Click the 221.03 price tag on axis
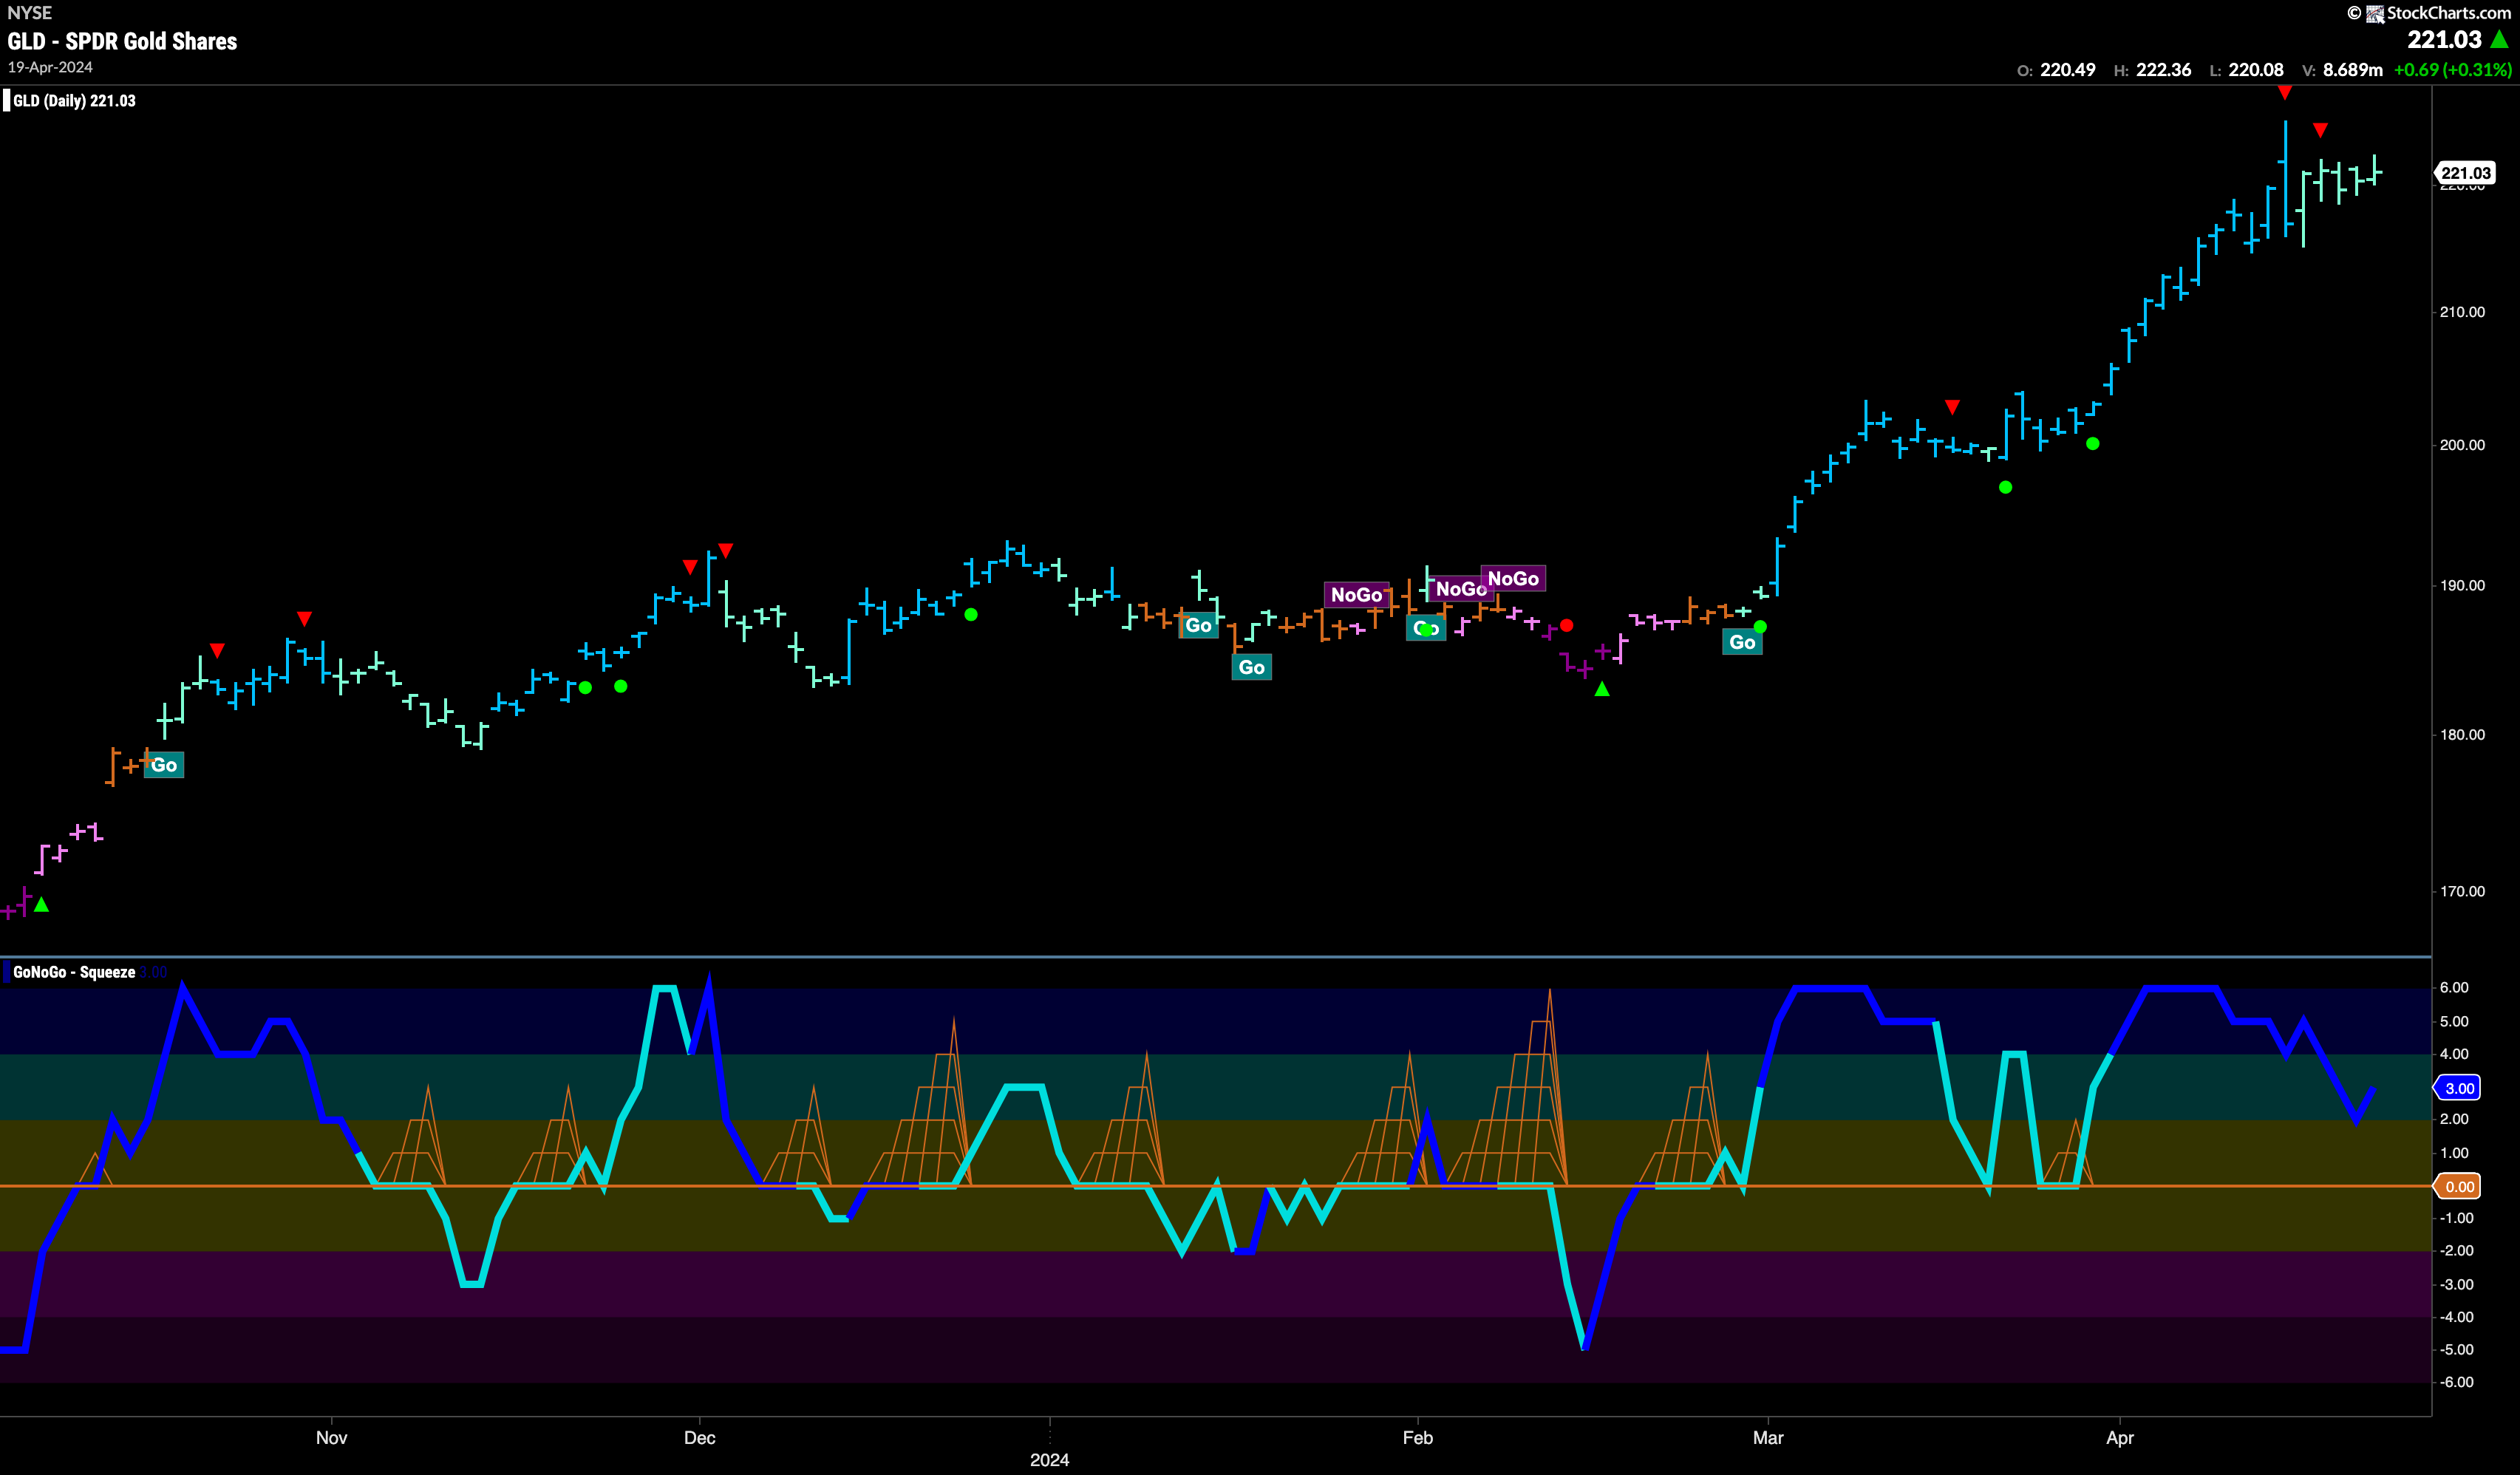This screenshot has width=2520, height=1475. 2465,173
